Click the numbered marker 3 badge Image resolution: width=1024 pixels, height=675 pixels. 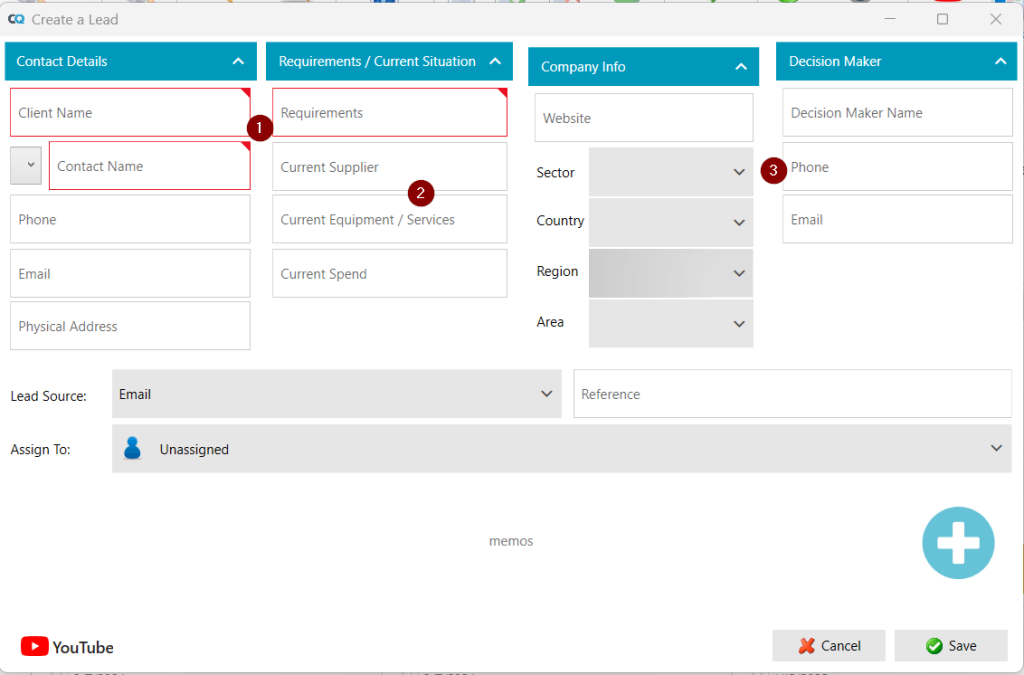click(x=772, y=170)
